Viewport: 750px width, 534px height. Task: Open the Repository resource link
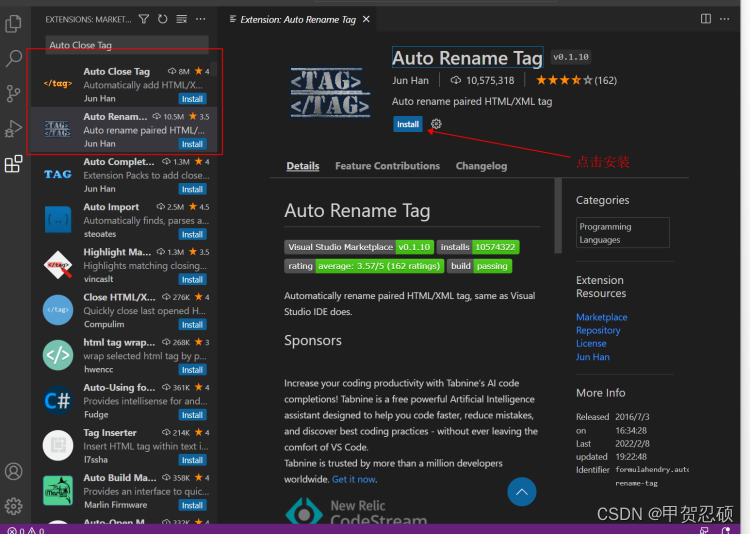coord(598,331)
